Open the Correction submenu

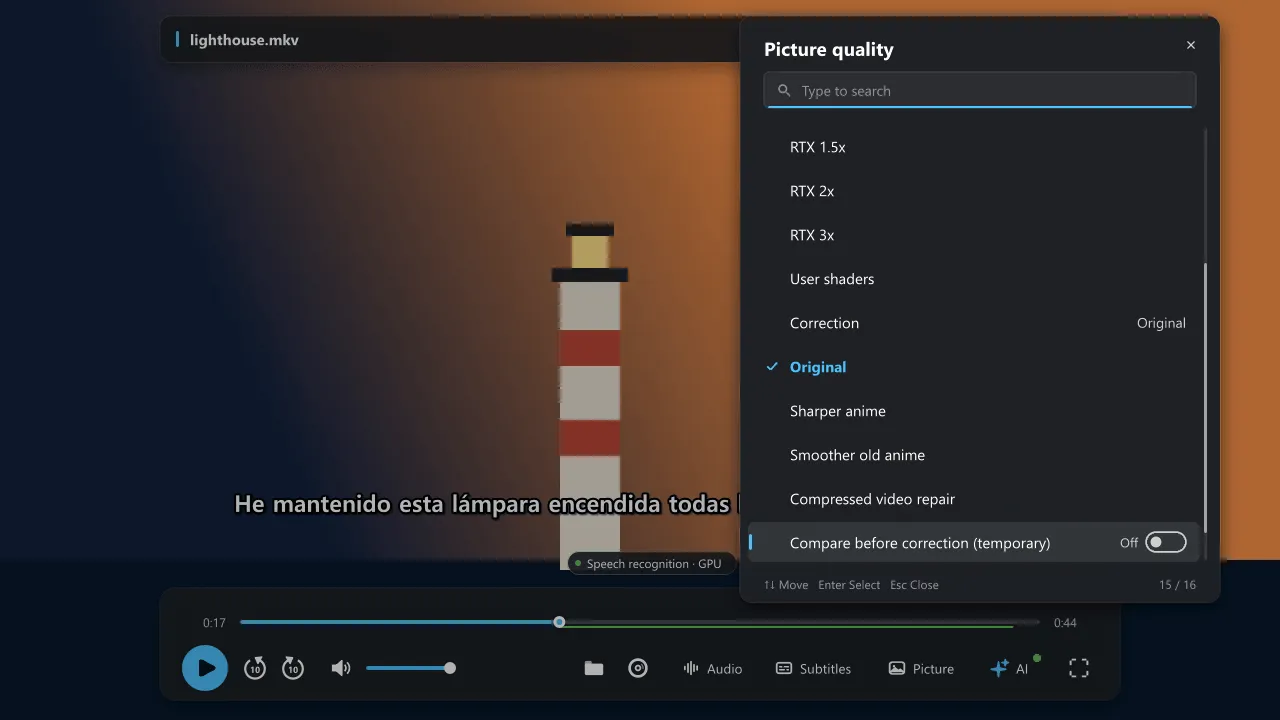coord(975,323)
